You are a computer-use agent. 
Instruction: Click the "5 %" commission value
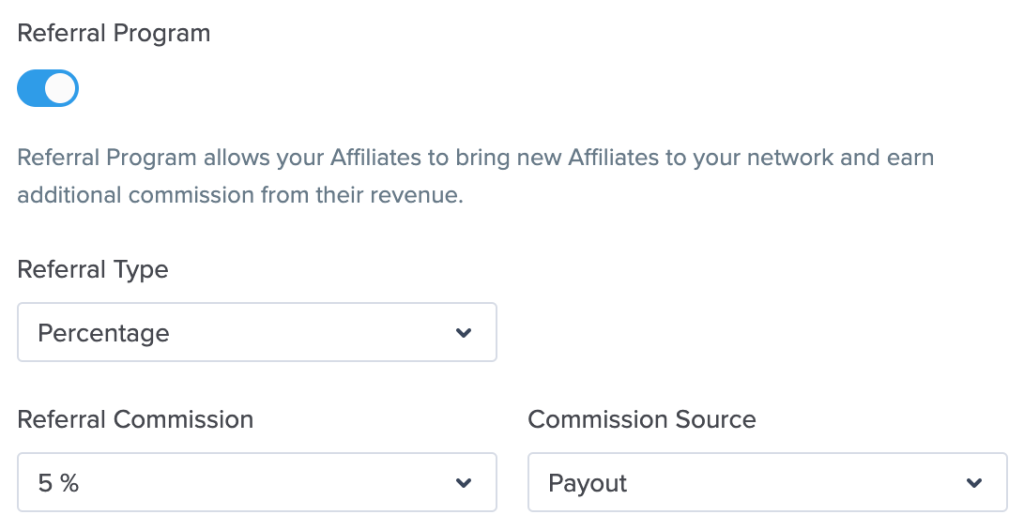click(58, 484)
